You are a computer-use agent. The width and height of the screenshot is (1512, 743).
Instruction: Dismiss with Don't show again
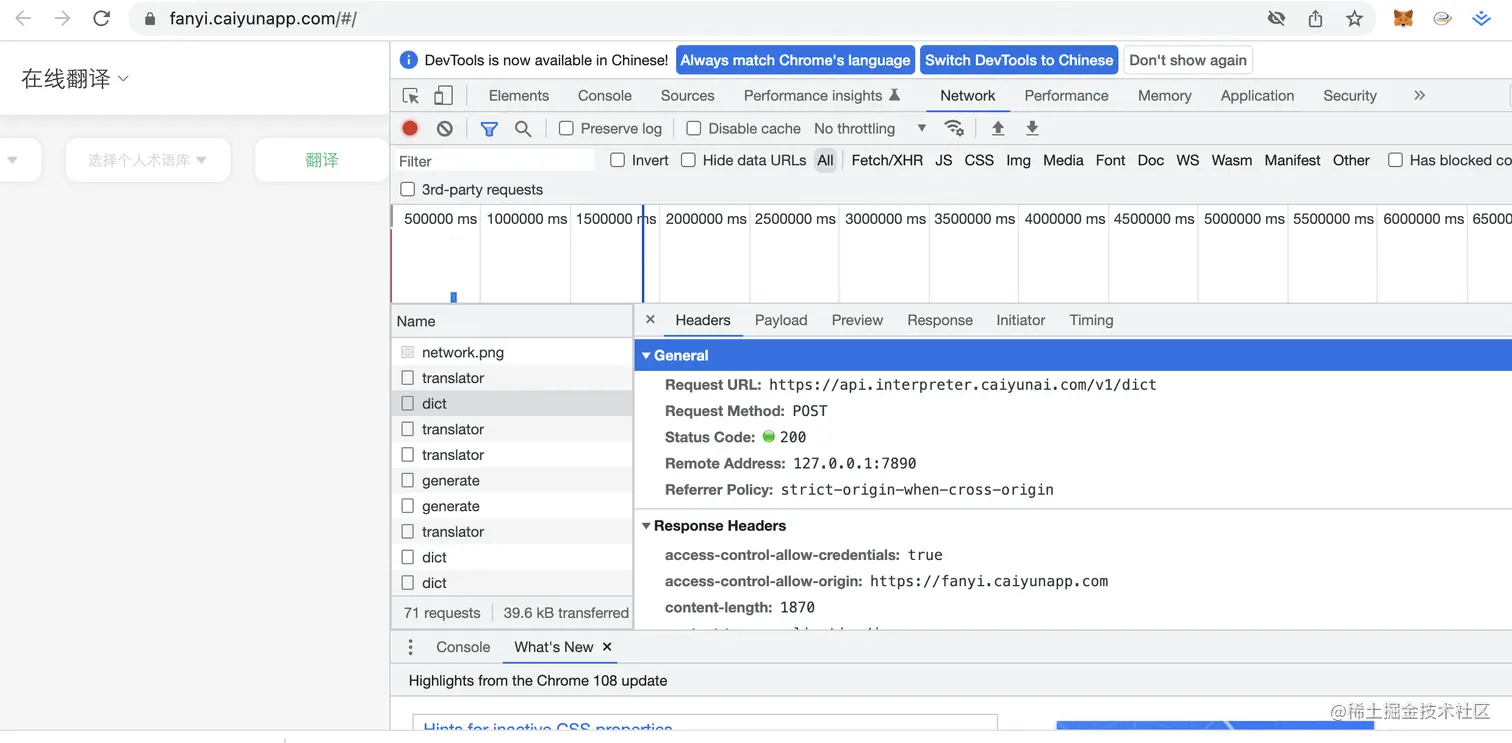pos(1188,60)
